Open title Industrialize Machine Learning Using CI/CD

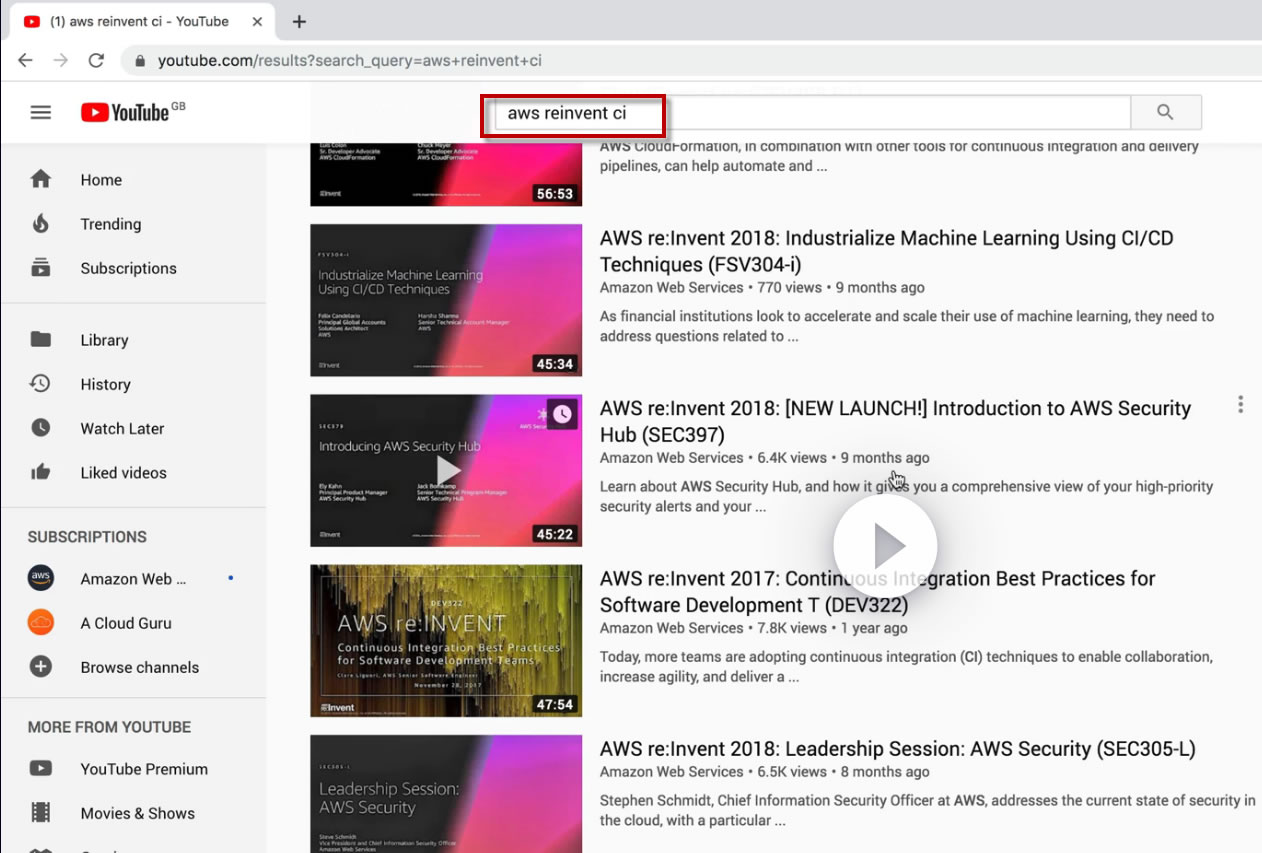(886, 251)
